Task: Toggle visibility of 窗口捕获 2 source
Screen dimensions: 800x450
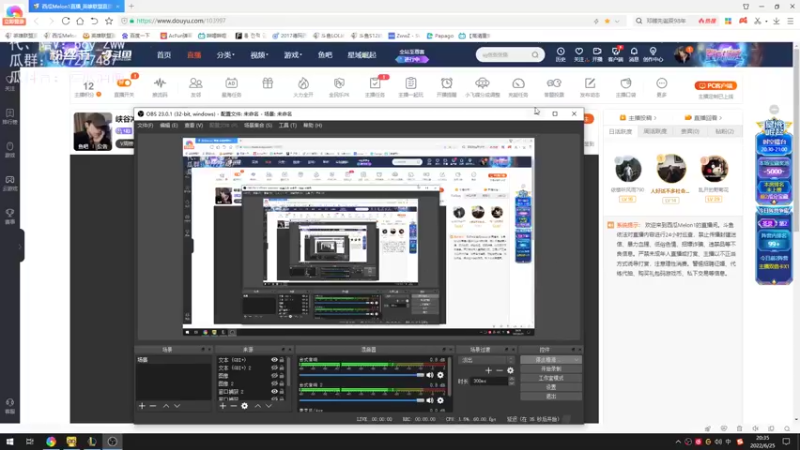Action: click(x=274, y=391)
